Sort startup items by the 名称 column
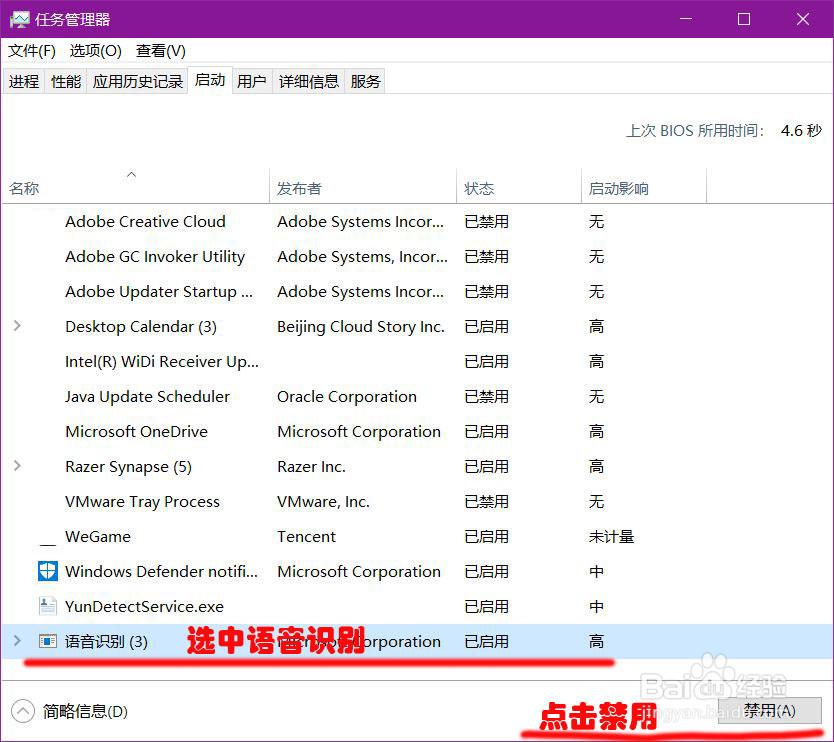 click(x=23, y=187)
